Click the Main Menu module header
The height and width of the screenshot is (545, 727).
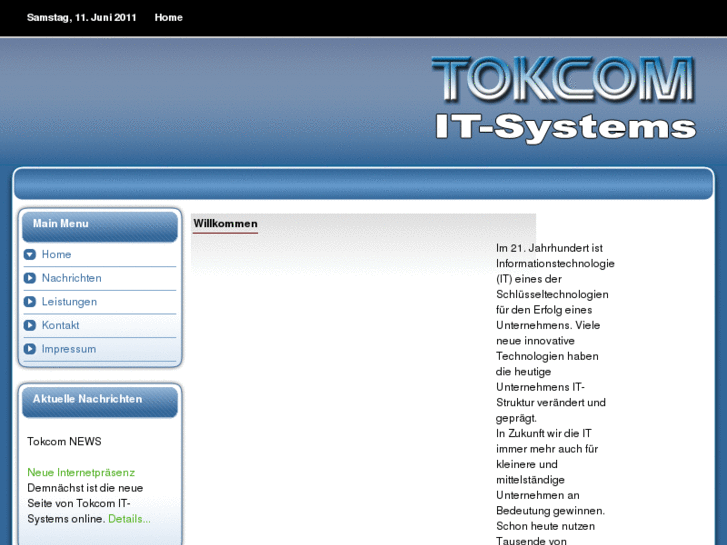click(x=100, y=225)
